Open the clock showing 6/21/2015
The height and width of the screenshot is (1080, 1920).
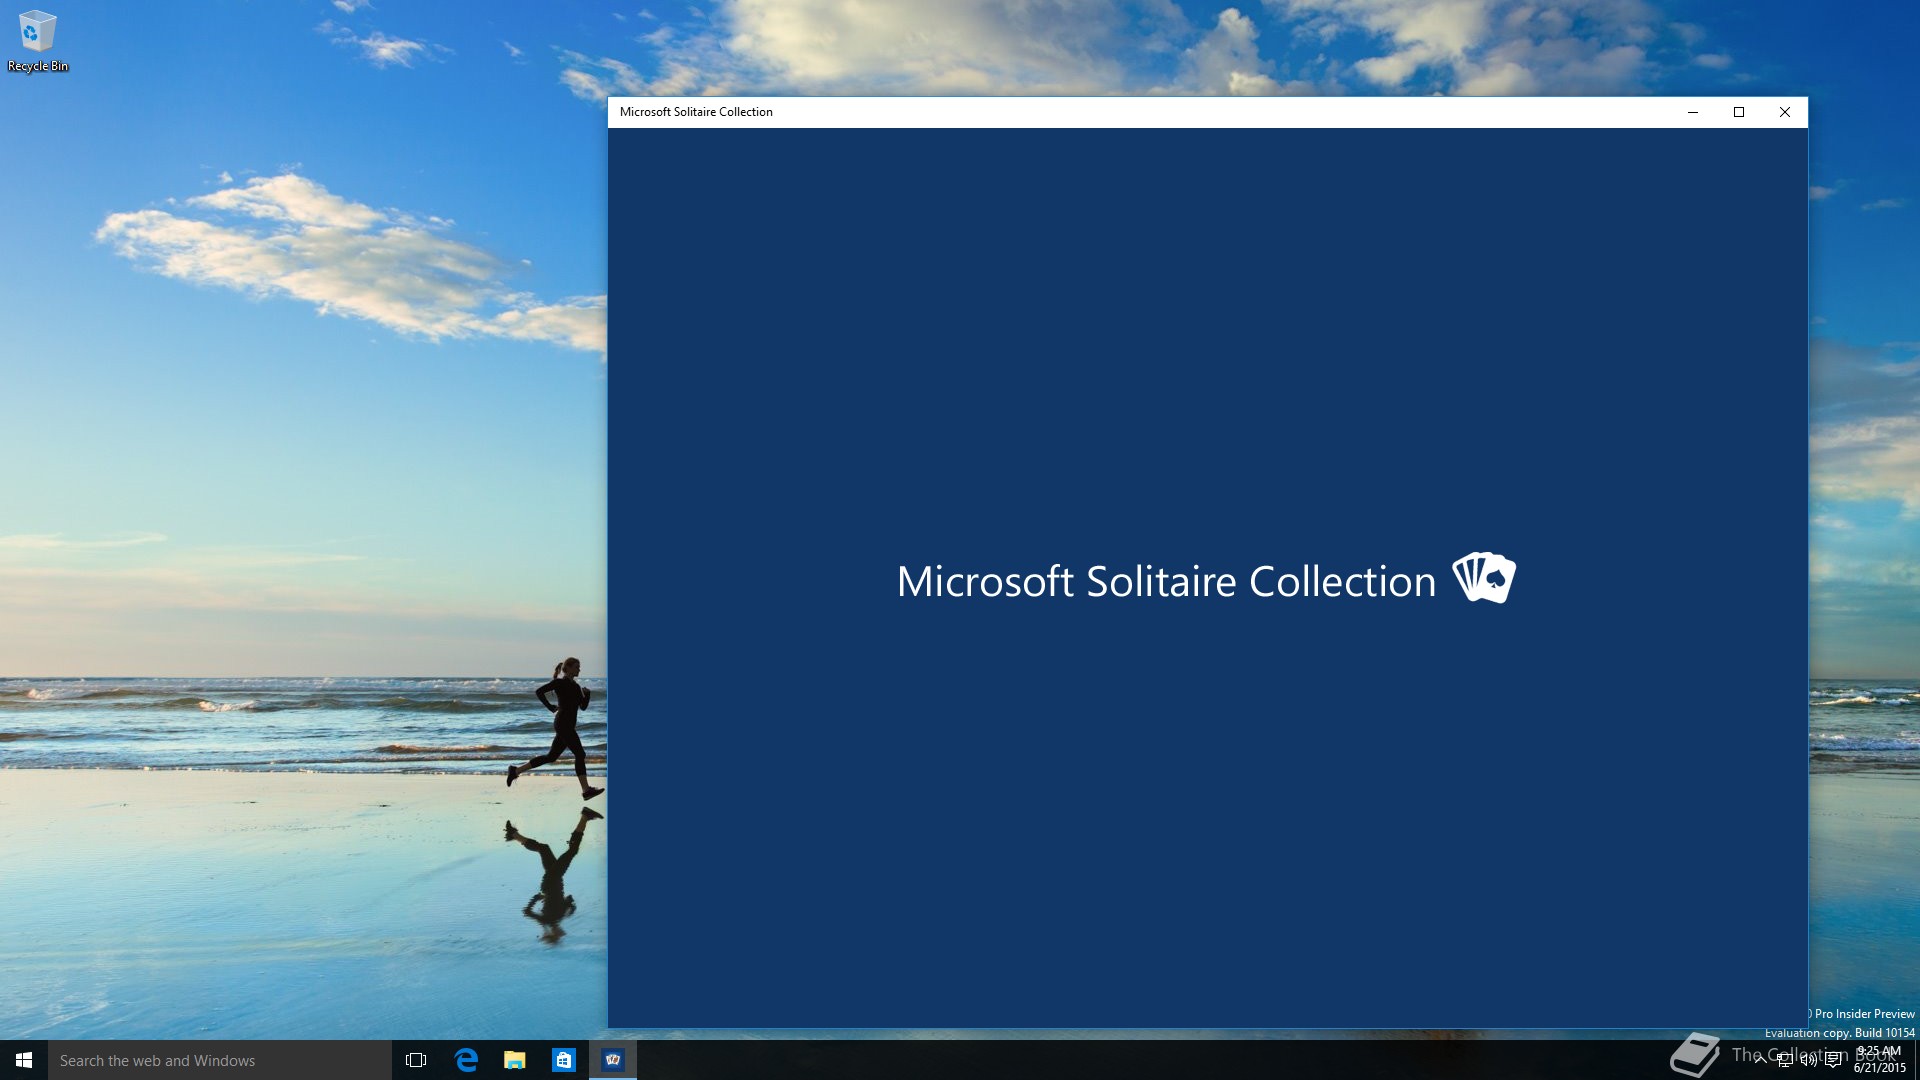click(x=1880, y=1060)
